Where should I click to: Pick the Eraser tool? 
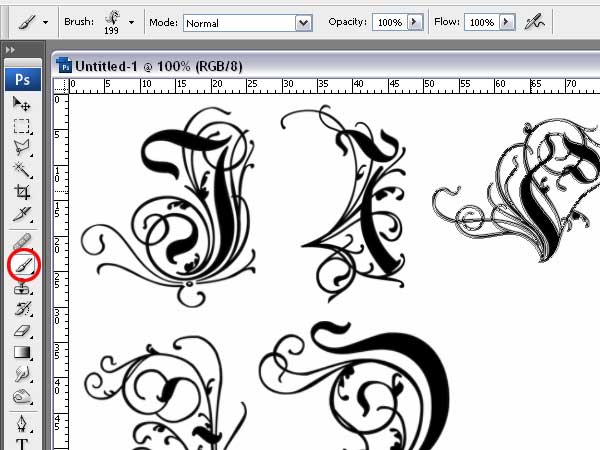(22, 331)
